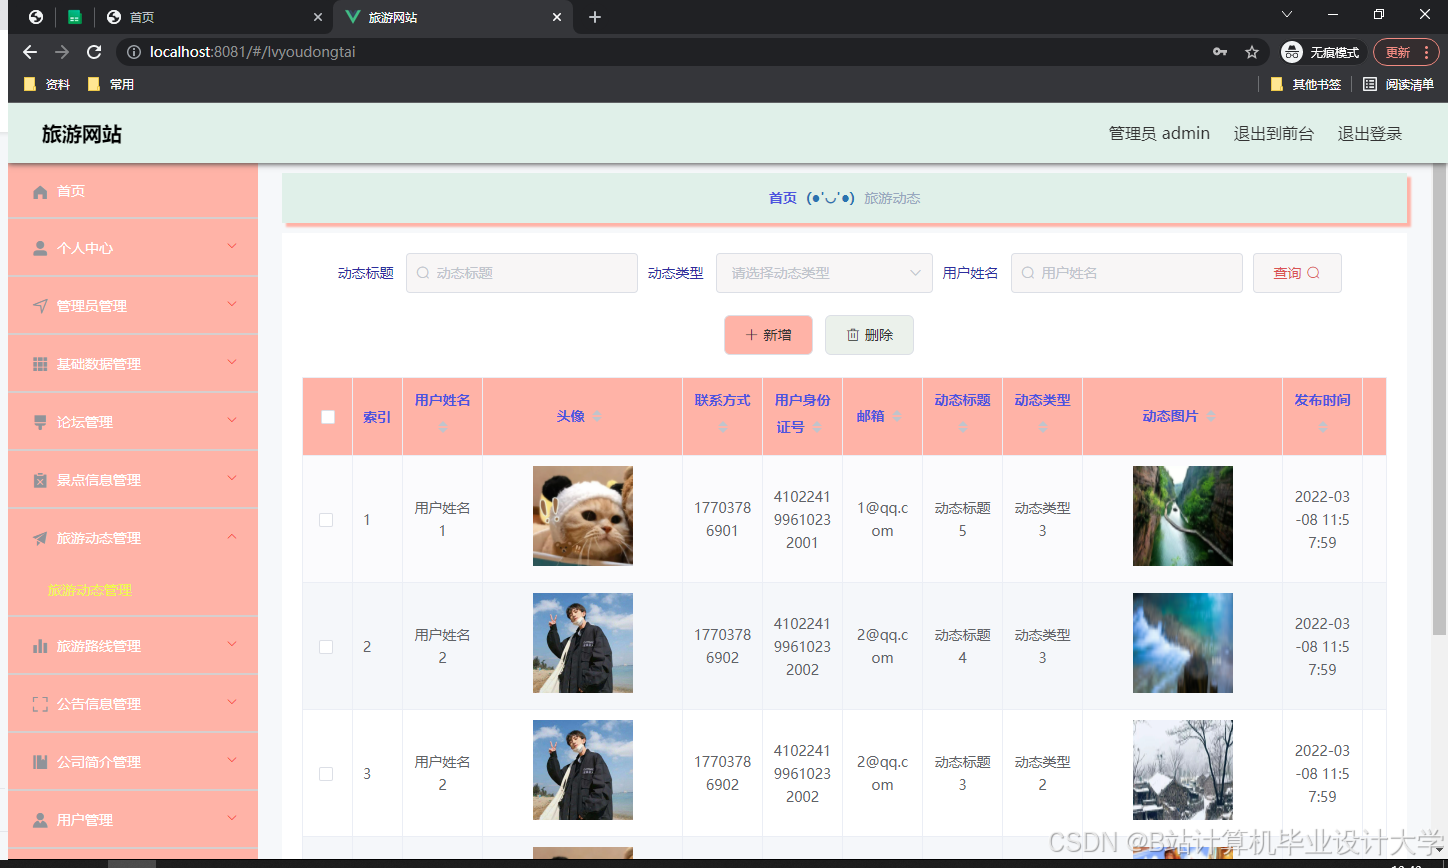Click the user icon beside 用户管理

pyautogui.click(x=40, y=820)
